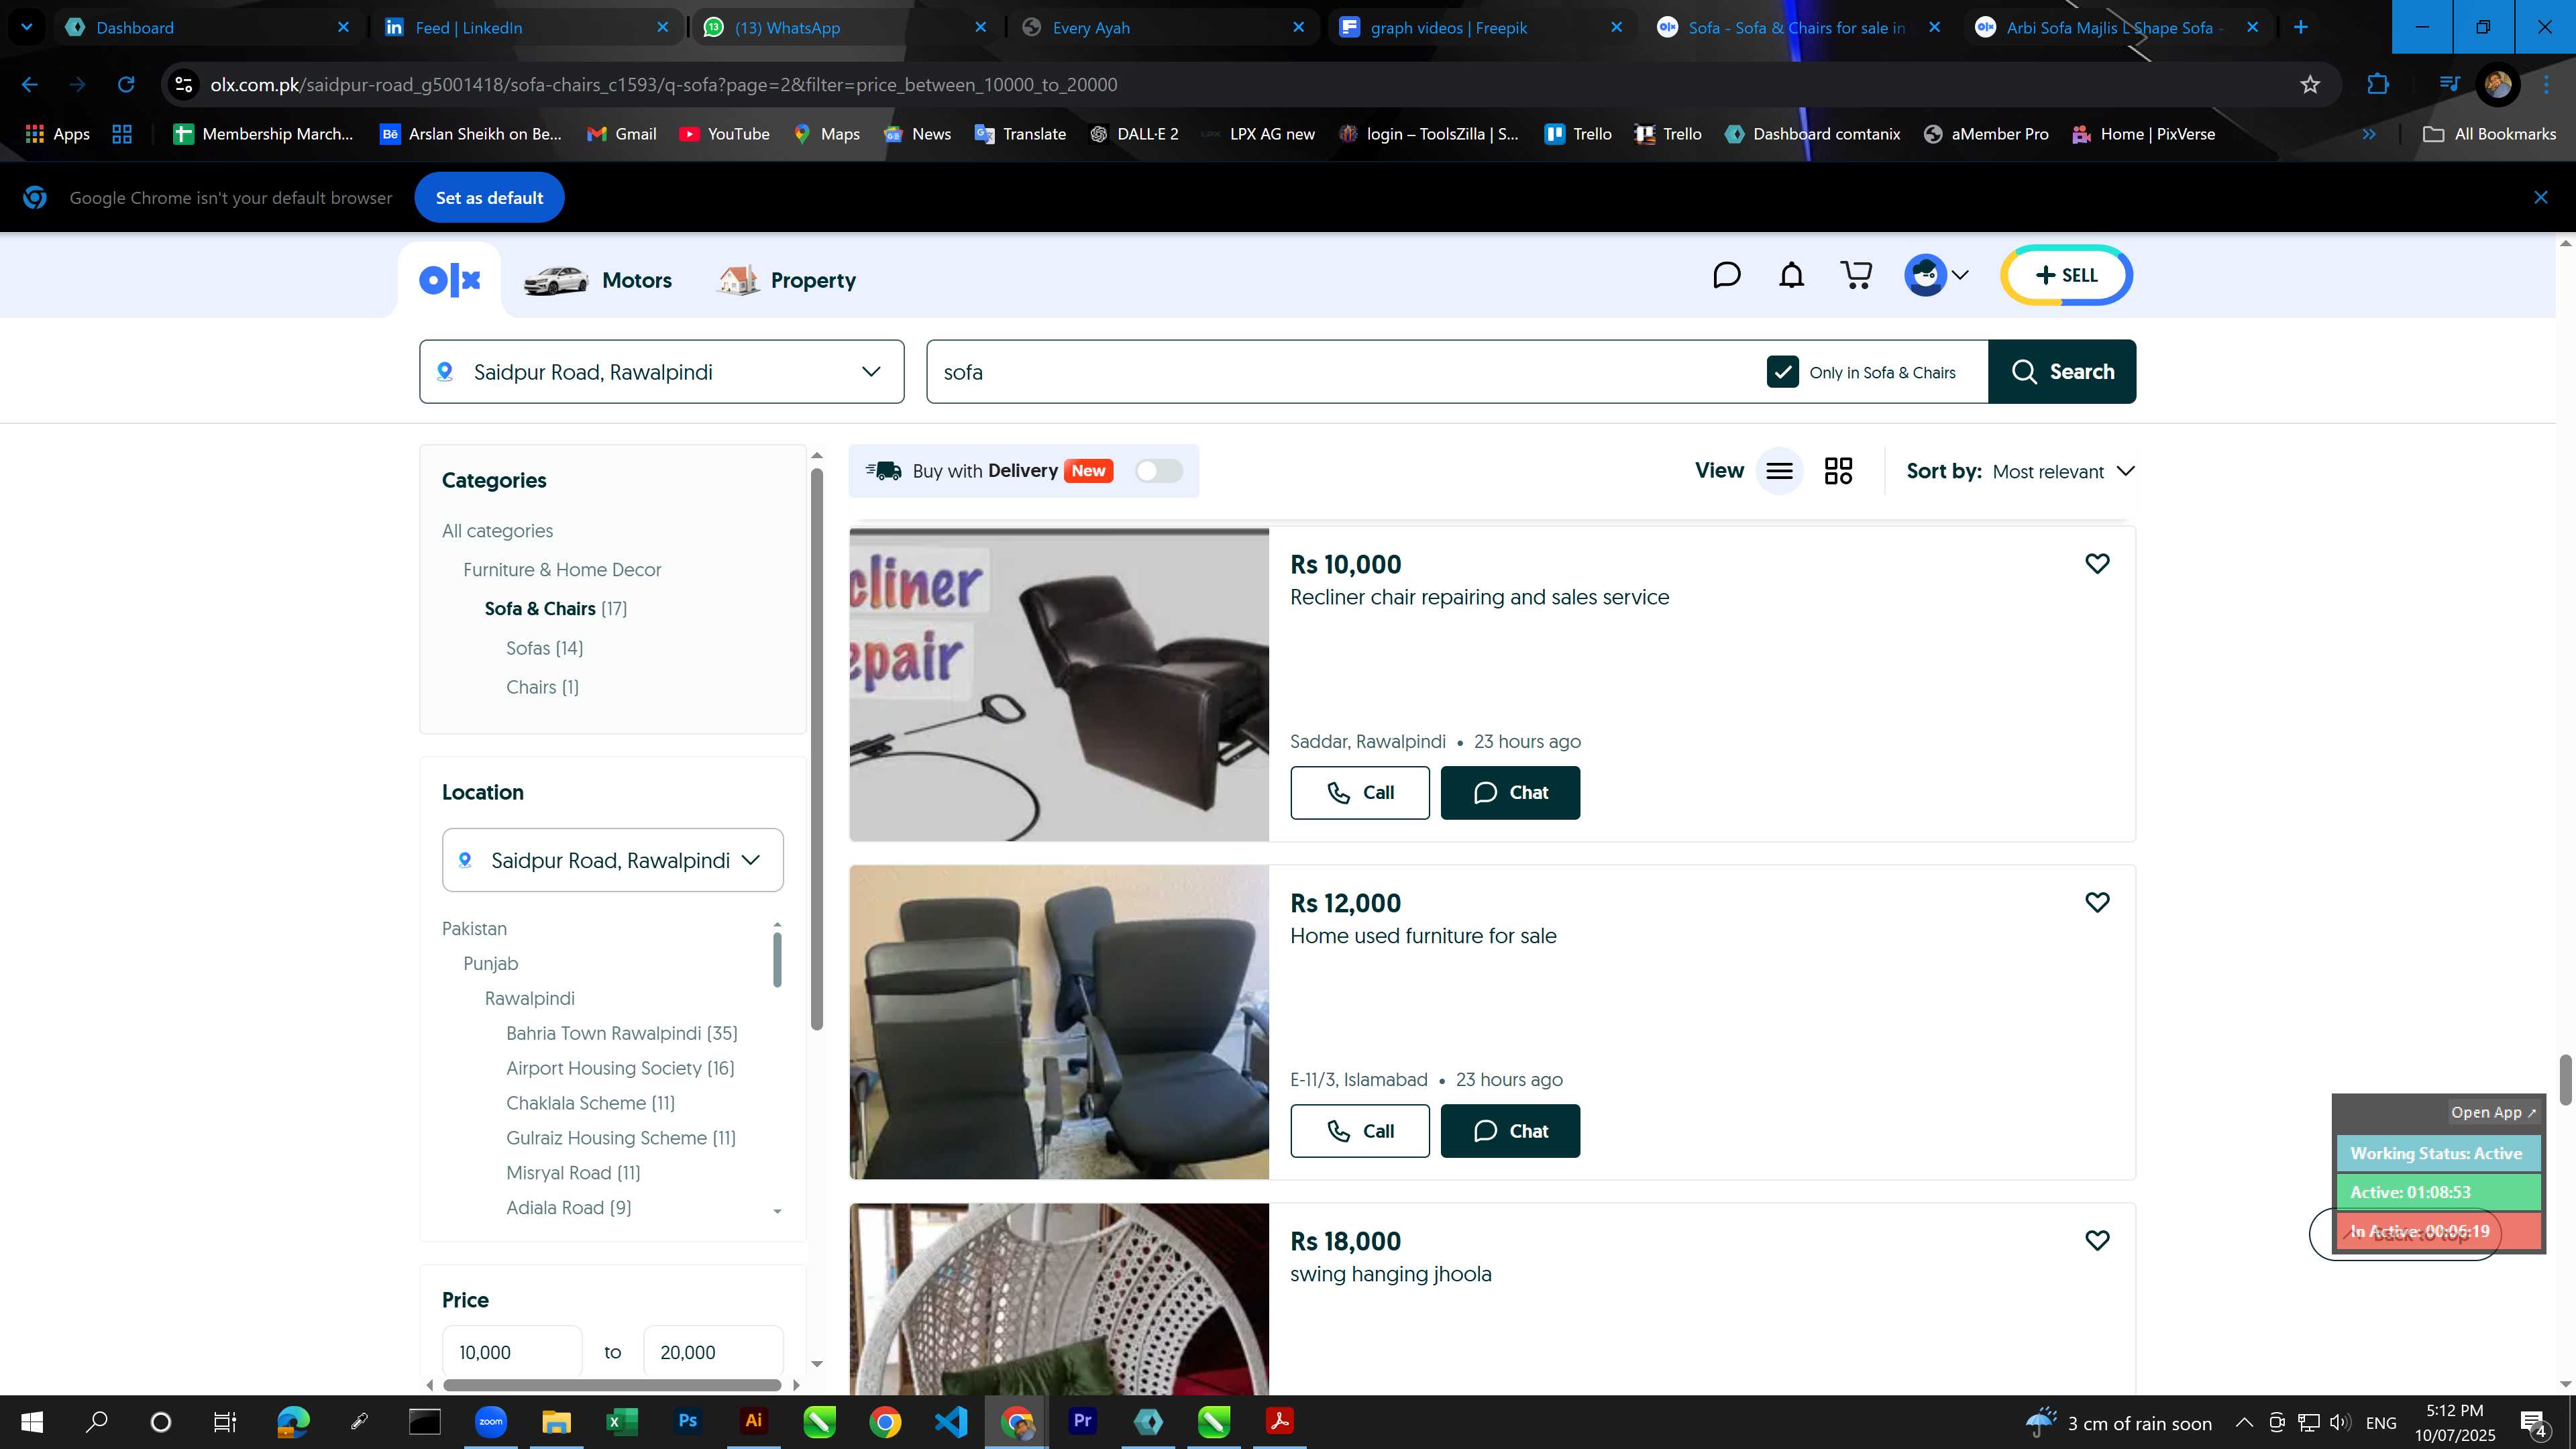Screen dimensions: 2576x1449
Task: Click the minimum price 10,000 field
Action: point(512,1353)
